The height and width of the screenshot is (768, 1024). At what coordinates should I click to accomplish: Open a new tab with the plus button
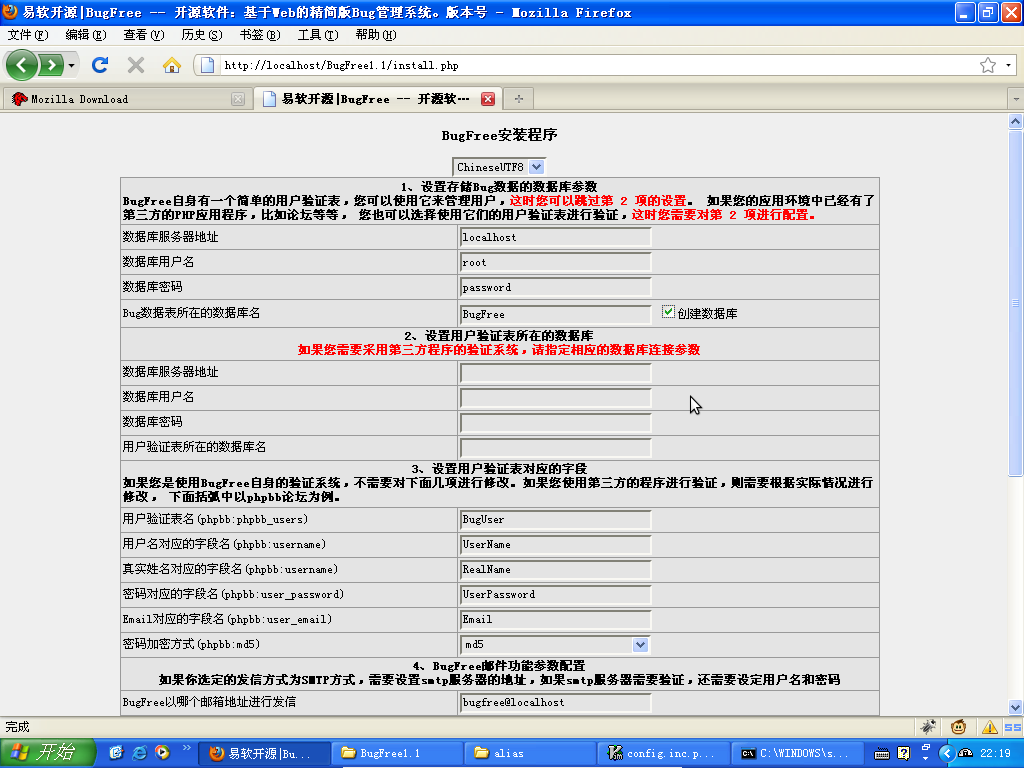click(x=519, y=99)
